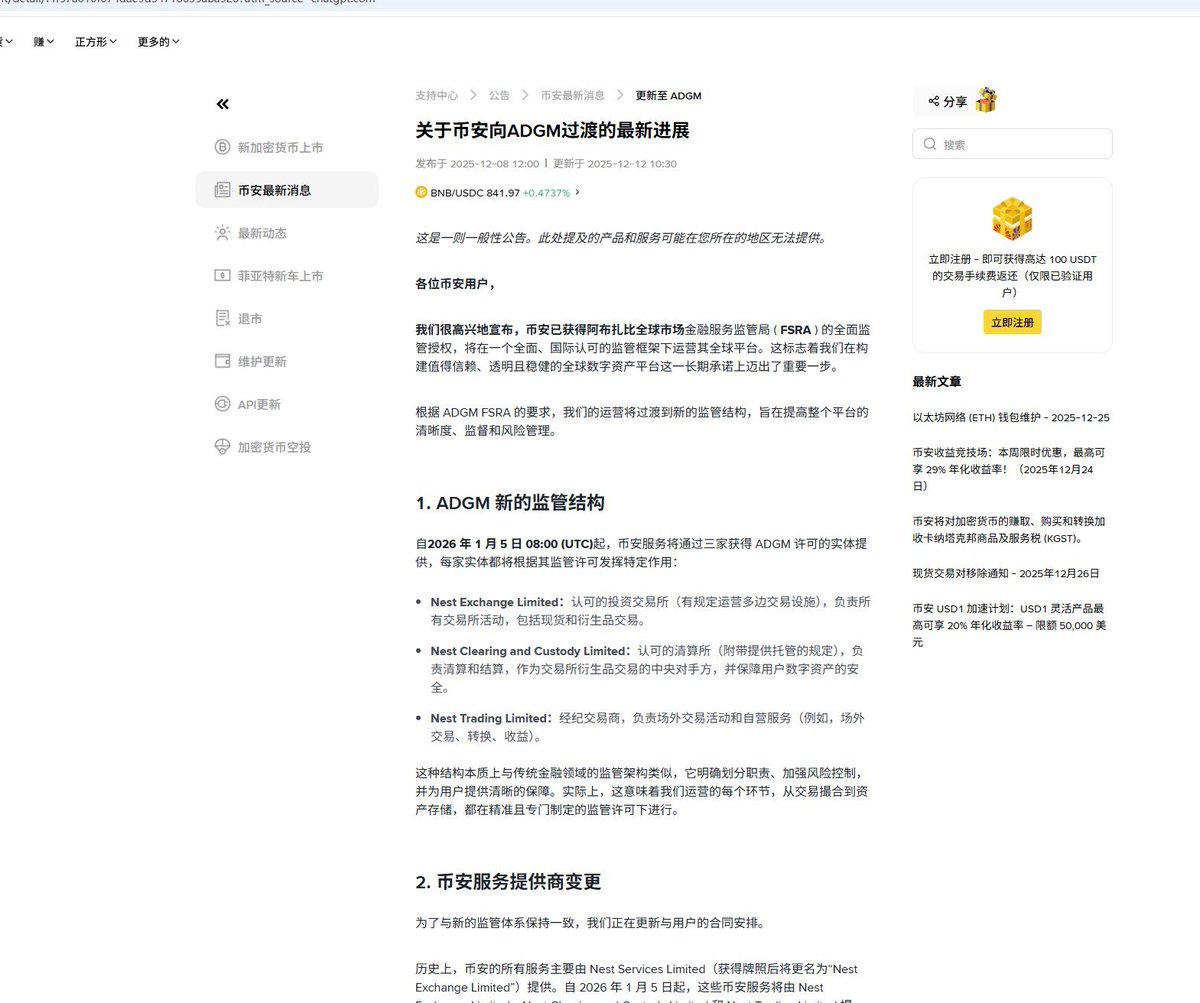Expand the 更多的 top navigation dropdown
Viewport: 1200px width, 1003px height.
(x=159, y=42)
